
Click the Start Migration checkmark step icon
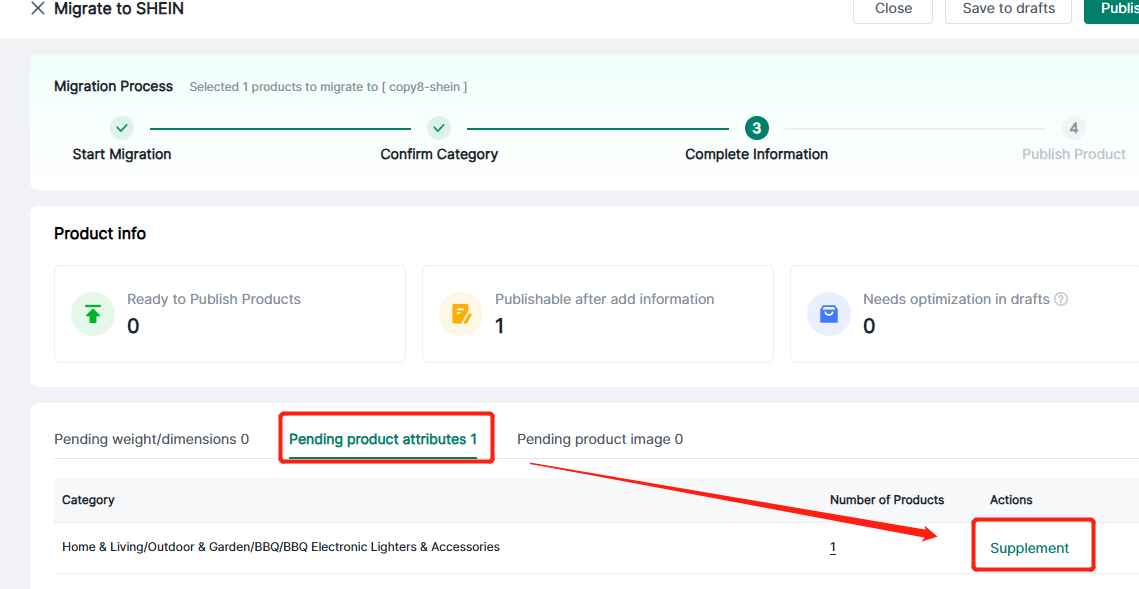(122, 128)
